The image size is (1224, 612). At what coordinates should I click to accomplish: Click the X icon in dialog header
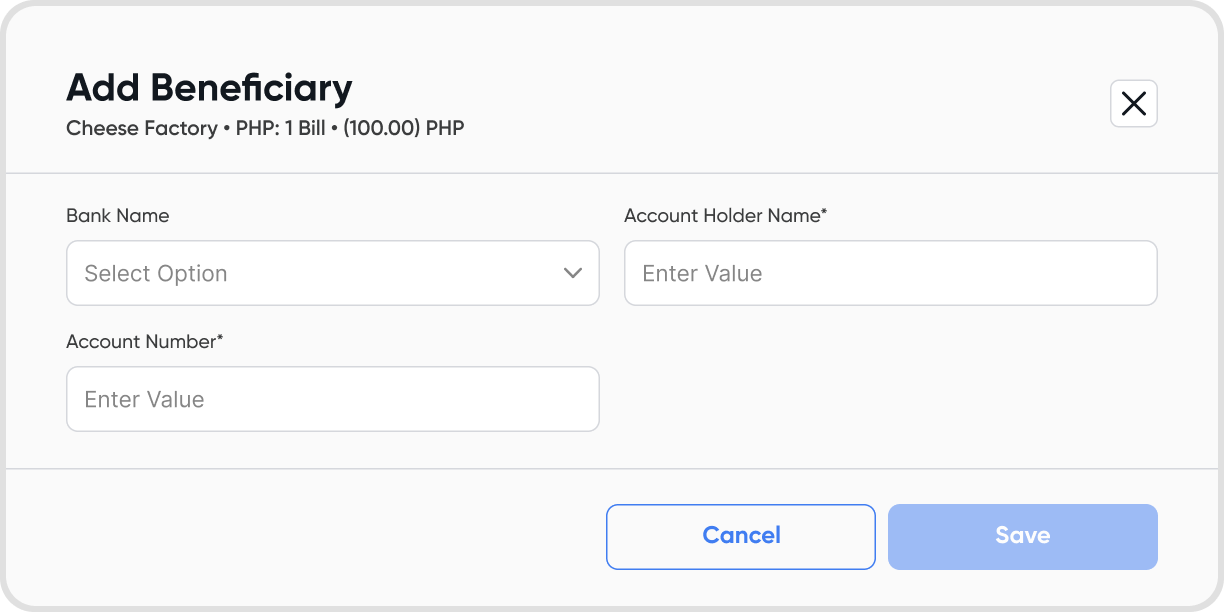(x=1133, y=103)
